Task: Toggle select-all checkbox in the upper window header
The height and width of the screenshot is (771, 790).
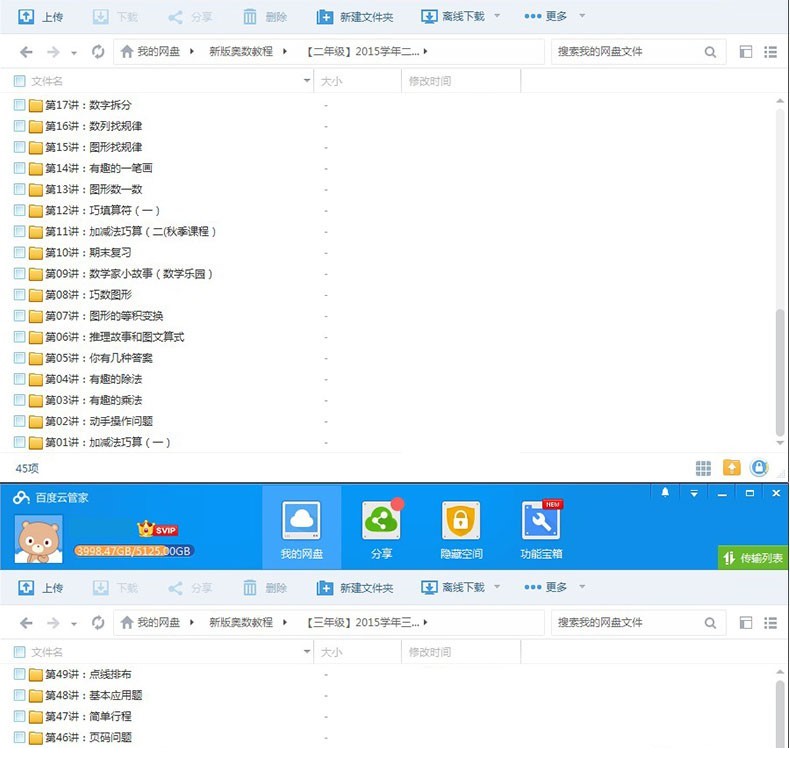Action: [20, 81]
